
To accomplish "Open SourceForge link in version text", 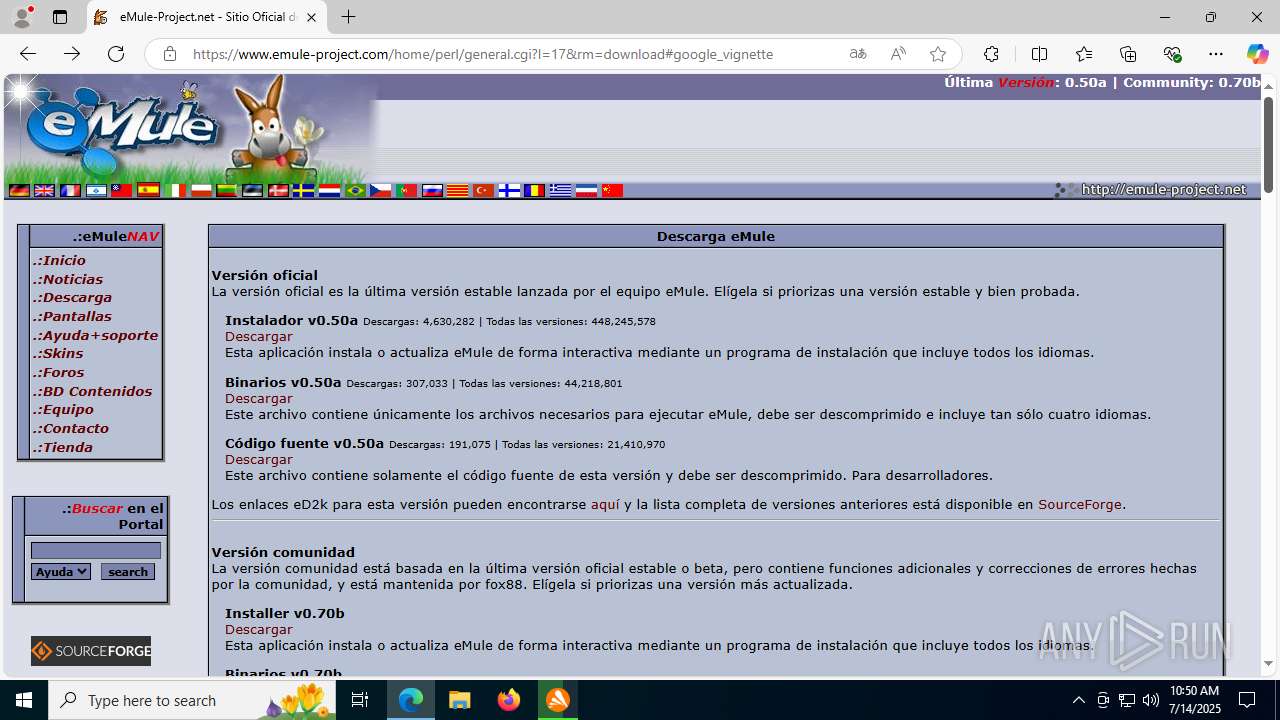I will pyautogui.click(x=1080, y=505).
